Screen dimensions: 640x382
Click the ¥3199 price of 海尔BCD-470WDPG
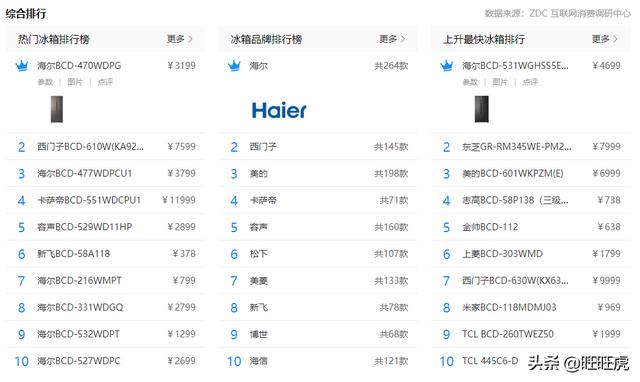pyautogui.click(x=182, y=66)
